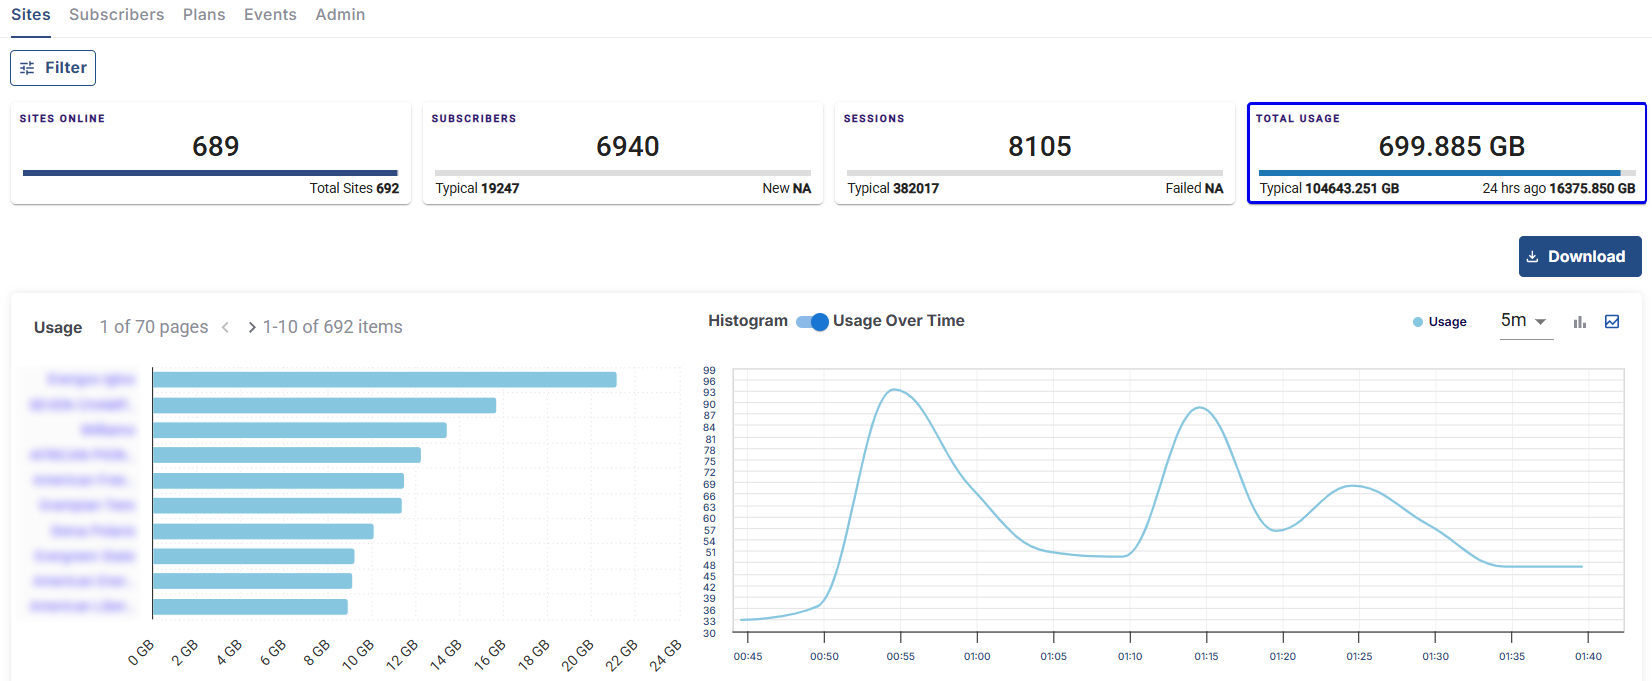Go to next usage page arrow
Image resolution: width=1652 pixels, height=681 pixels.
click(251, 327)
